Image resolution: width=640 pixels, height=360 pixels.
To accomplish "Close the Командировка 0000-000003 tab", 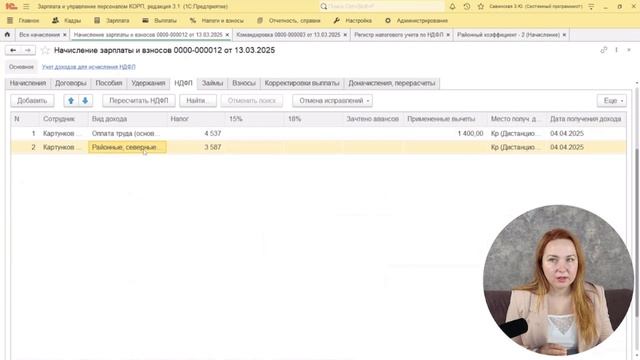I will [x=345, y=35].
